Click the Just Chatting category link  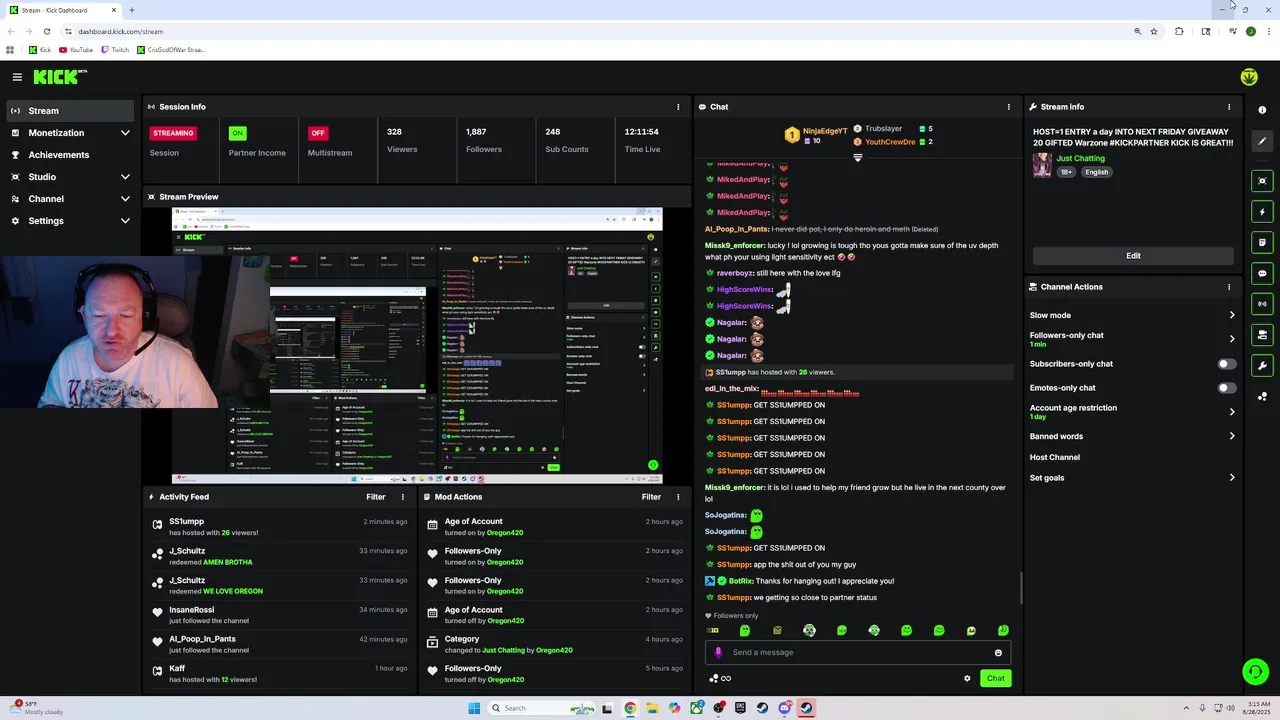click(1081, 158)
